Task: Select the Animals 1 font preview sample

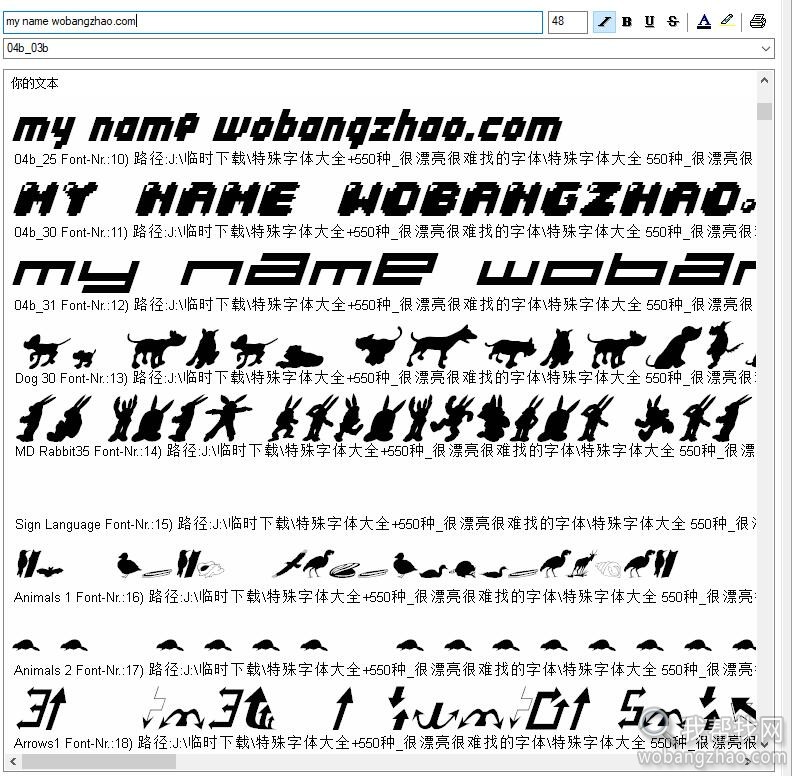Action: tap(346, 564)
